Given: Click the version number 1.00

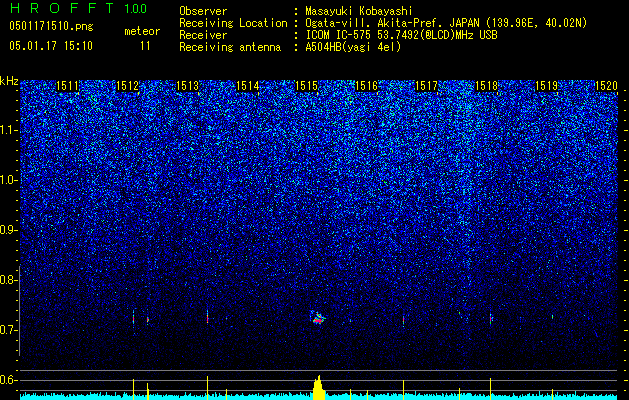Looking at the screenshot, I should 136,8.
